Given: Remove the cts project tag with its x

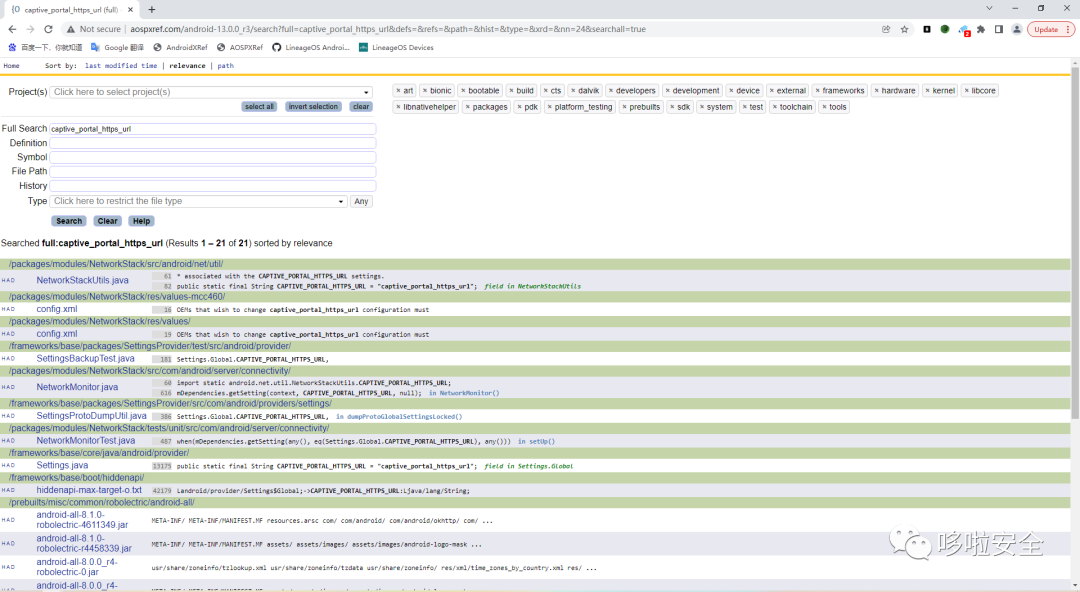Looking at the screenshot, I should [x=546, y=91].
